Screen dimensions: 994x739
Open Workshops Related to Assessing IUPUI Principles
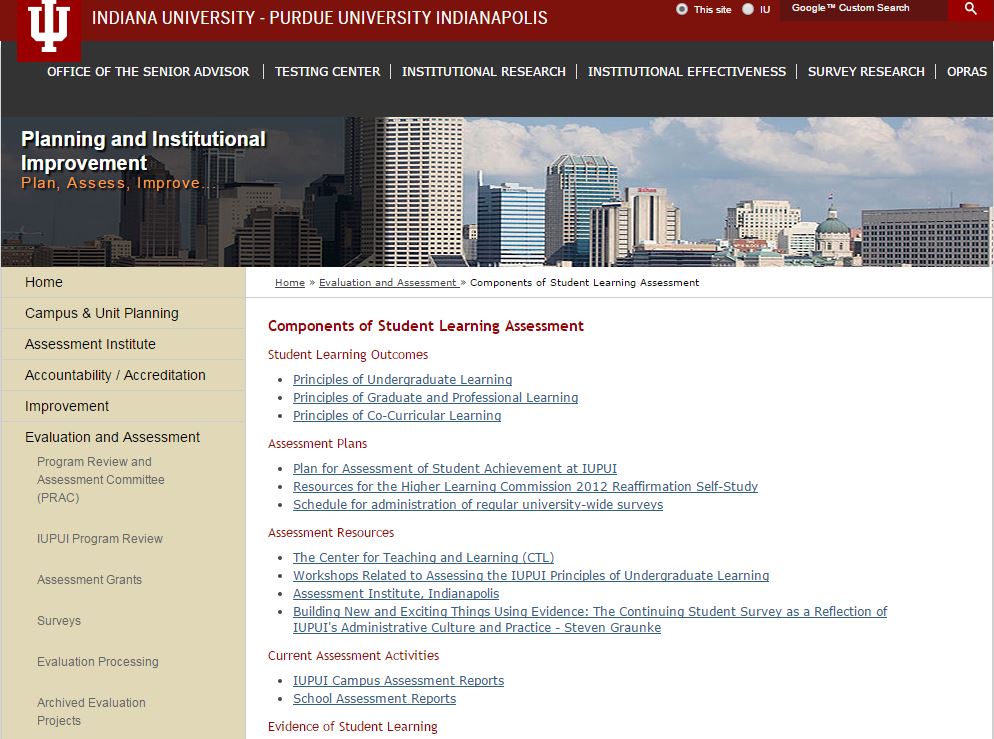(531, 575)
